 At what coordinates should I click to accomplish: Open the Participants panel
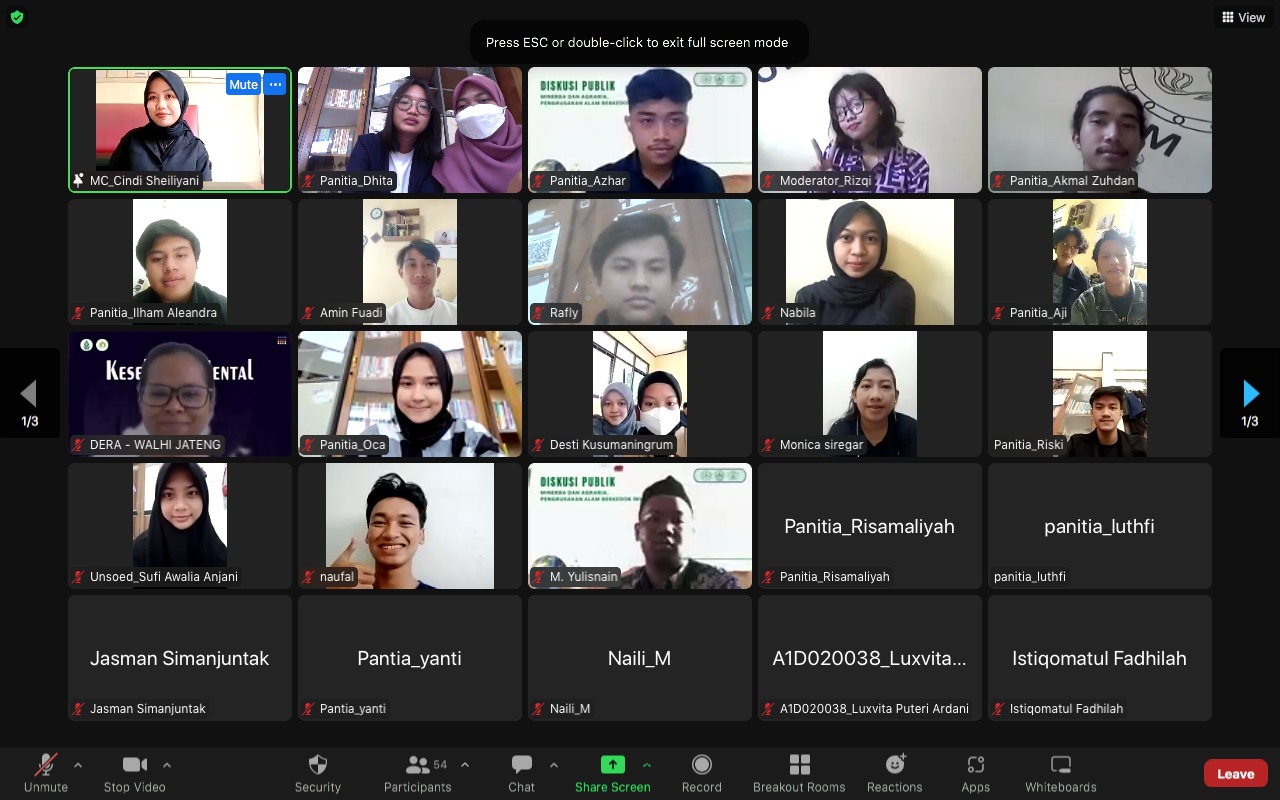[x=418, y=766]
